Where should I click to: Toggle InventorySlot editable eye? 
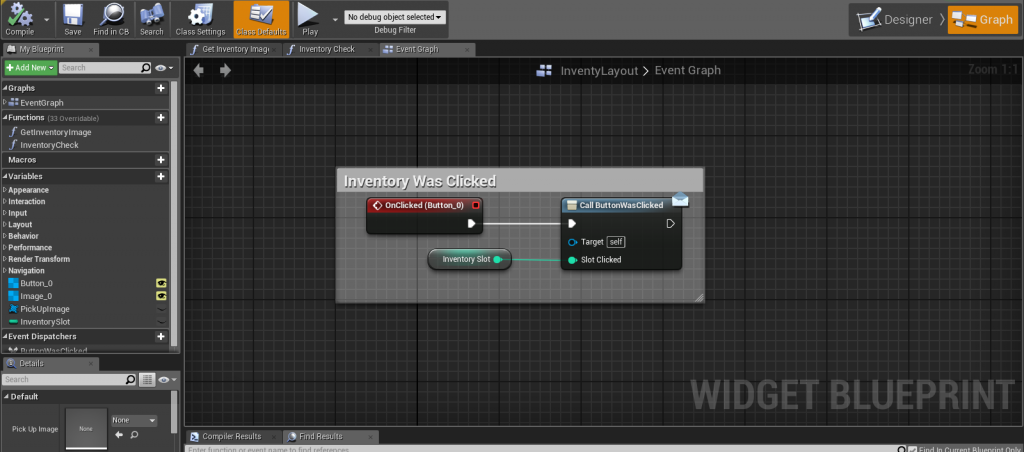(x=161, y=321)
